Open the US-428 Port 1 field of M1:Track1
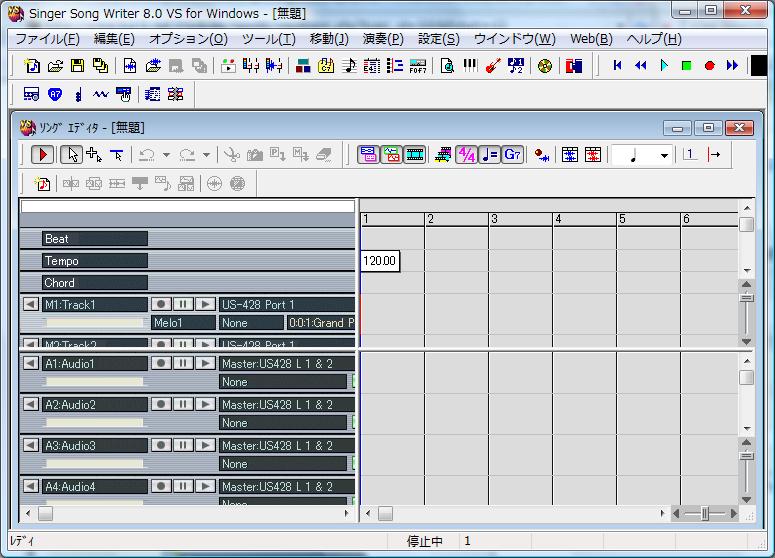 click(x=287, y=304)
